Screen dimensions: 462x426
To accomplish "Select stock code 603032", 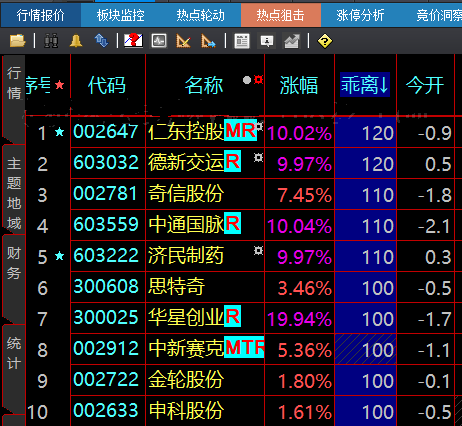I will [106, 162].
